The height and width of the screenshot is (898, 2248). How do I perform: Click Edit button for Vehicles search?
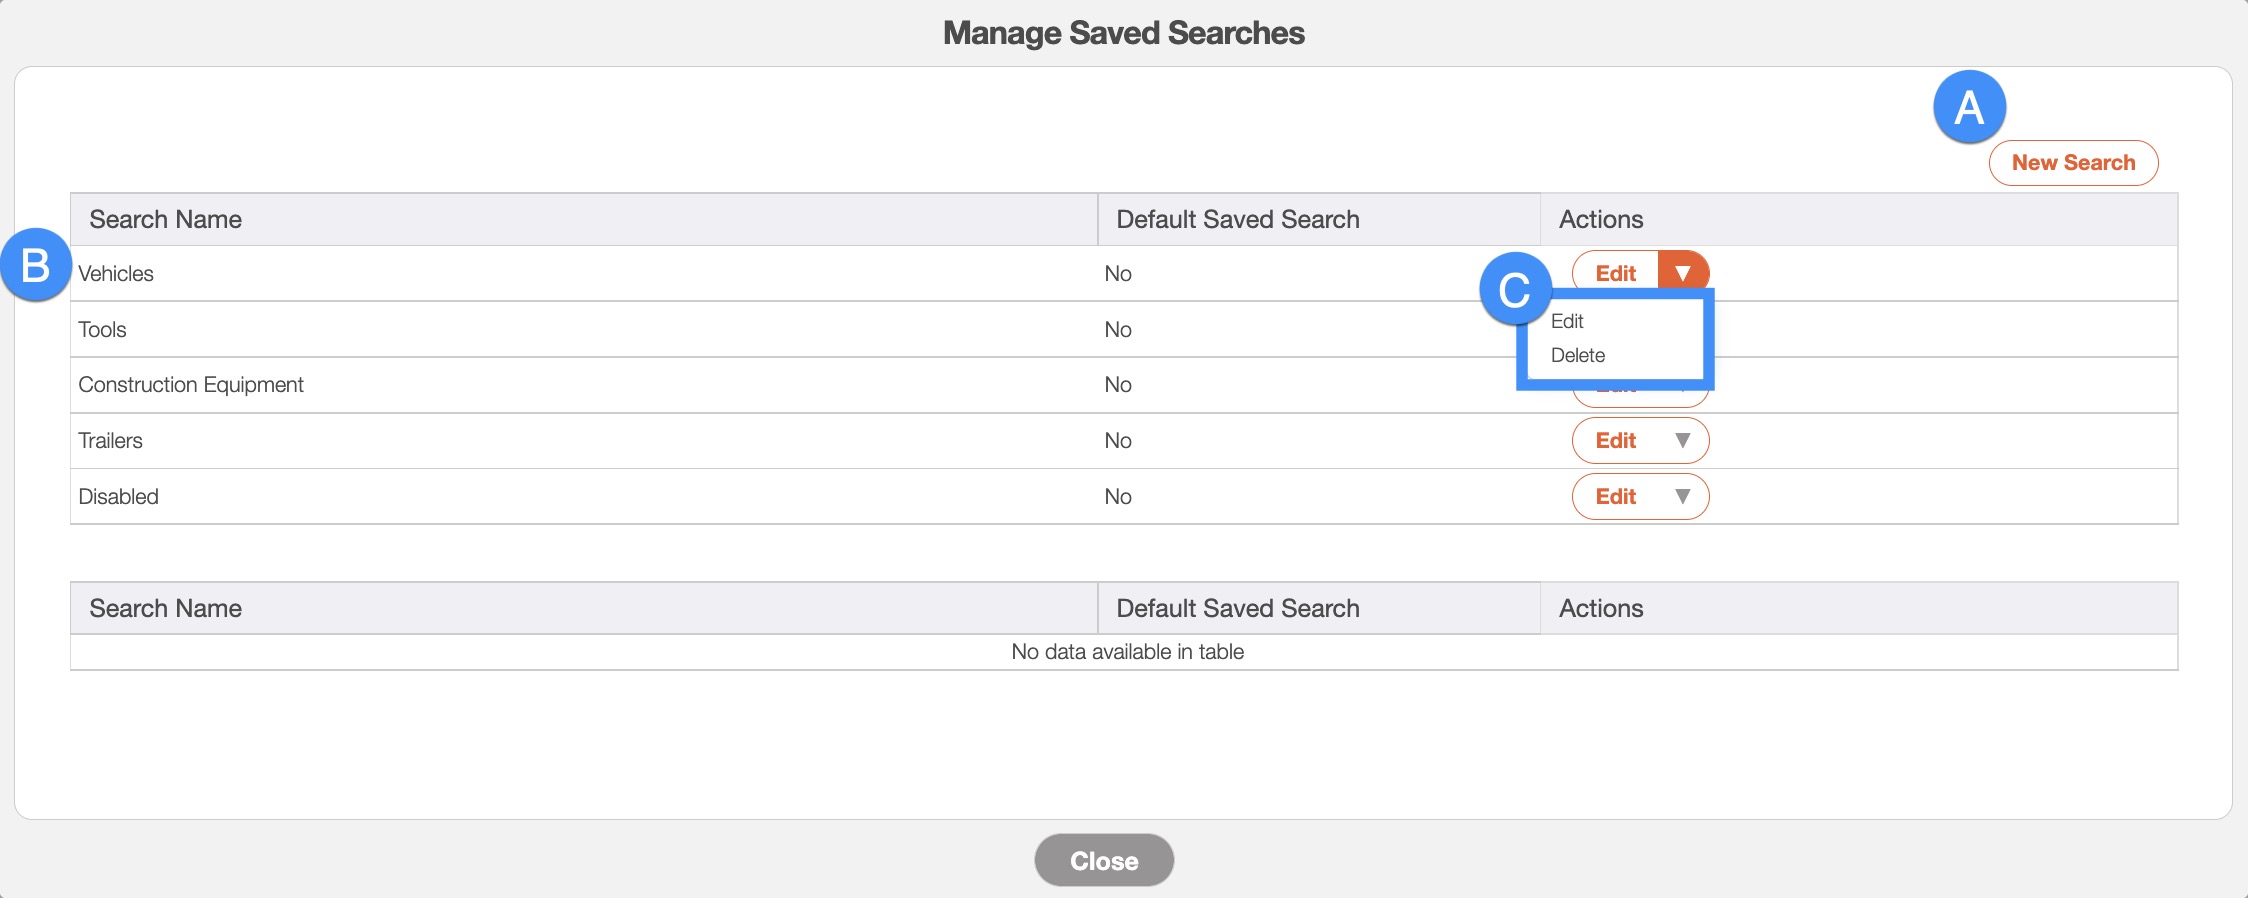[1615, 273]
